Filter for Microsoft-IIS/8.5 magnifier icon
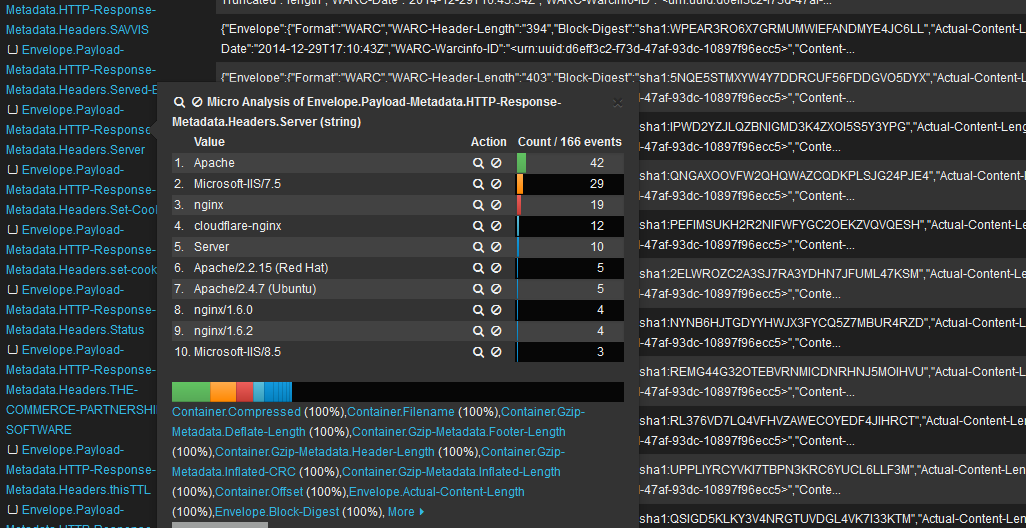The height and width of the screenshot is (528, 1026). (x=478, y=352)
